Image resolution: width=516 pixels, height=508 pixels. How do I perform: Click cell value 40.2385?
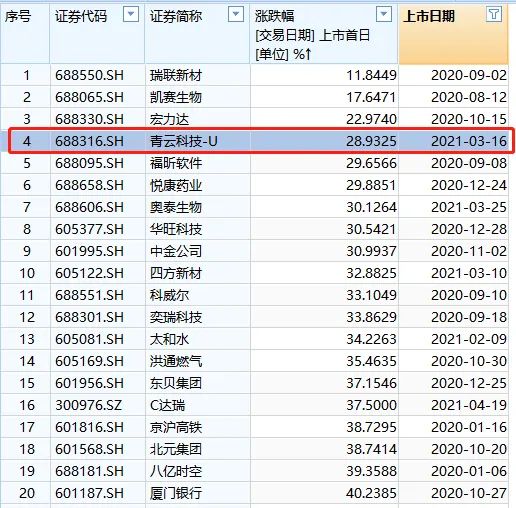371,493
